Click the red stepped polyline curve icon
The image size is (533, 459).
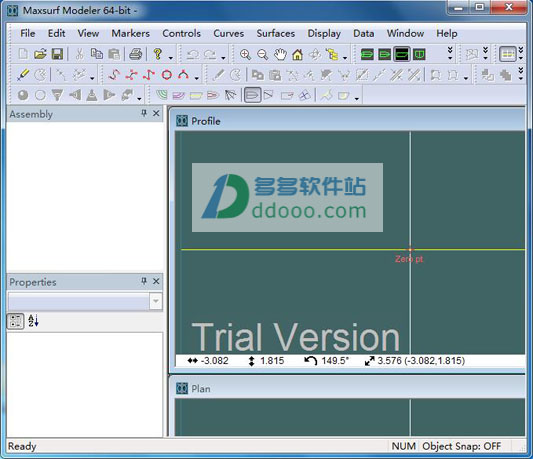149,75
